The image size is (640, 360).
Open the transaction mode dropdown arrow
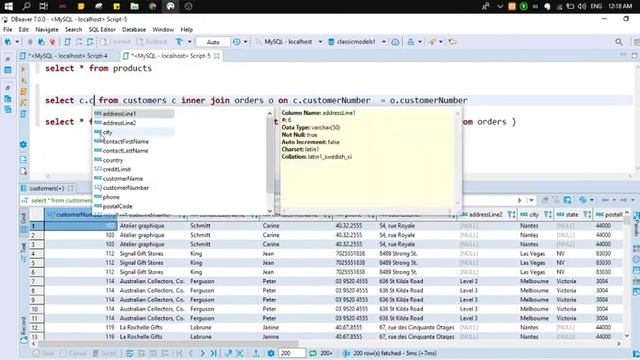[x=189, y=42]
